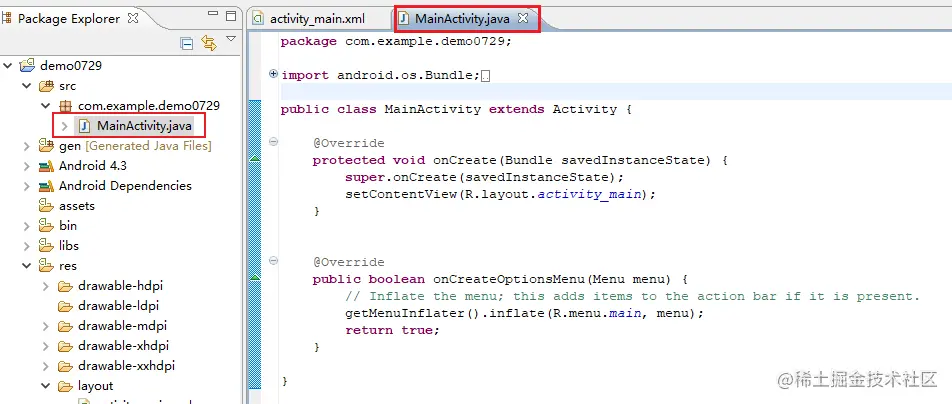Screen dimensions: 952x404
Task: Click 'super.onCreate(savedInstanceState);' line
Action: [x=484, y=177]
